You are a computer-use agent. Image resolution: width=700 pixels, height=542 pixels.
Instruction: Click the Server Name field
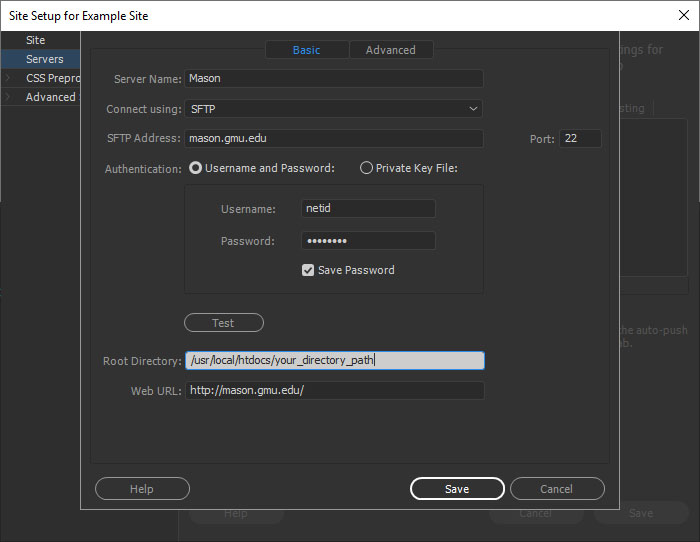334,78
